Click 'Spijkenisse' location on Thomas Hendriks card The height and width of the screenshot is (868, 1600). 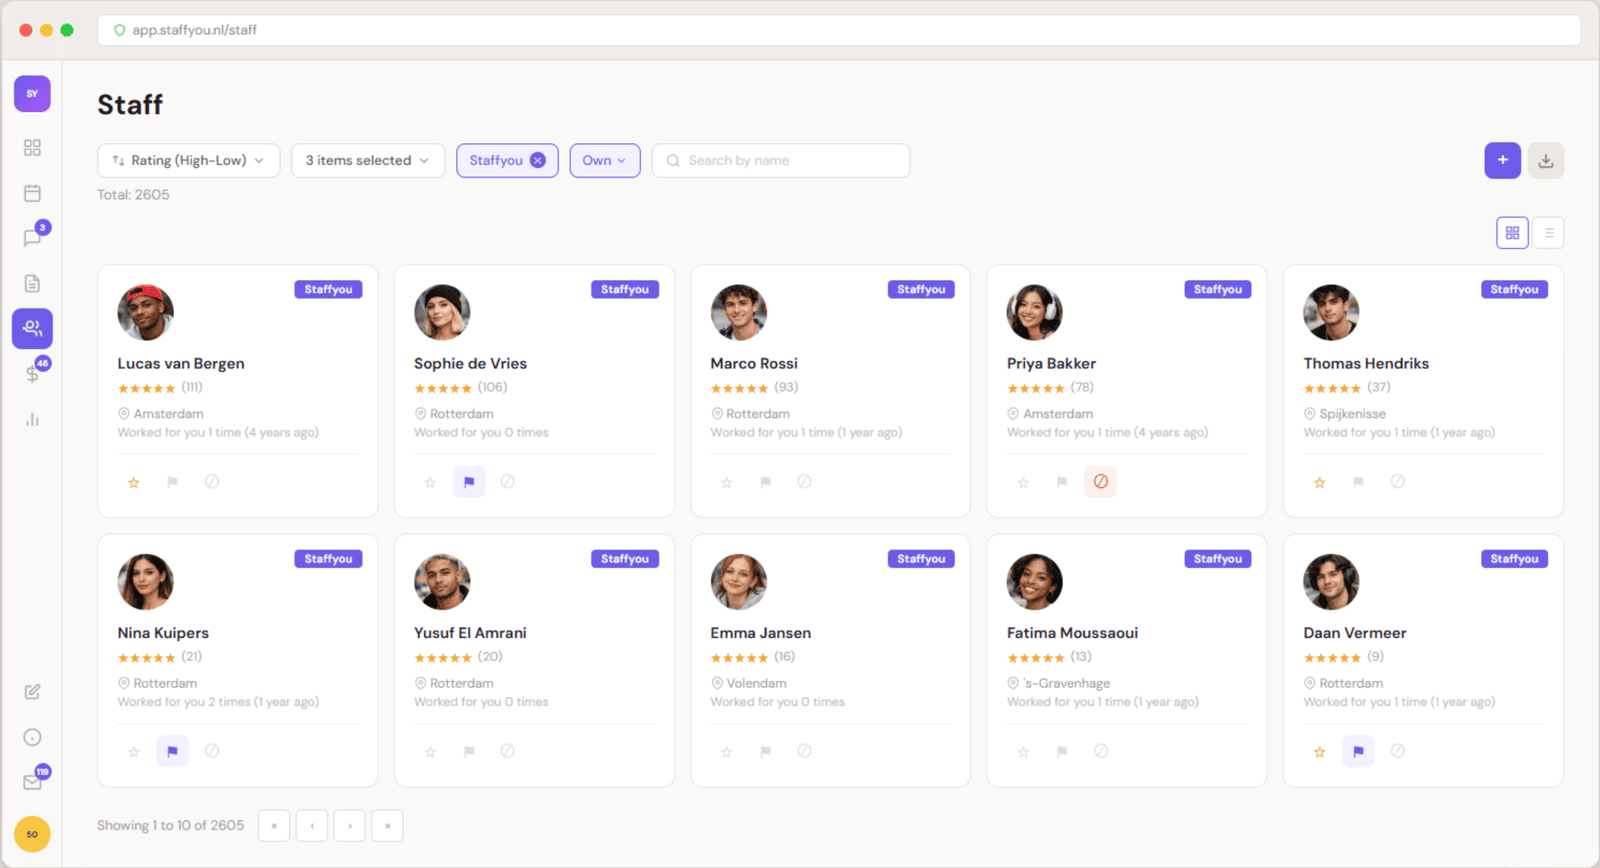(x=1352, y=414)
